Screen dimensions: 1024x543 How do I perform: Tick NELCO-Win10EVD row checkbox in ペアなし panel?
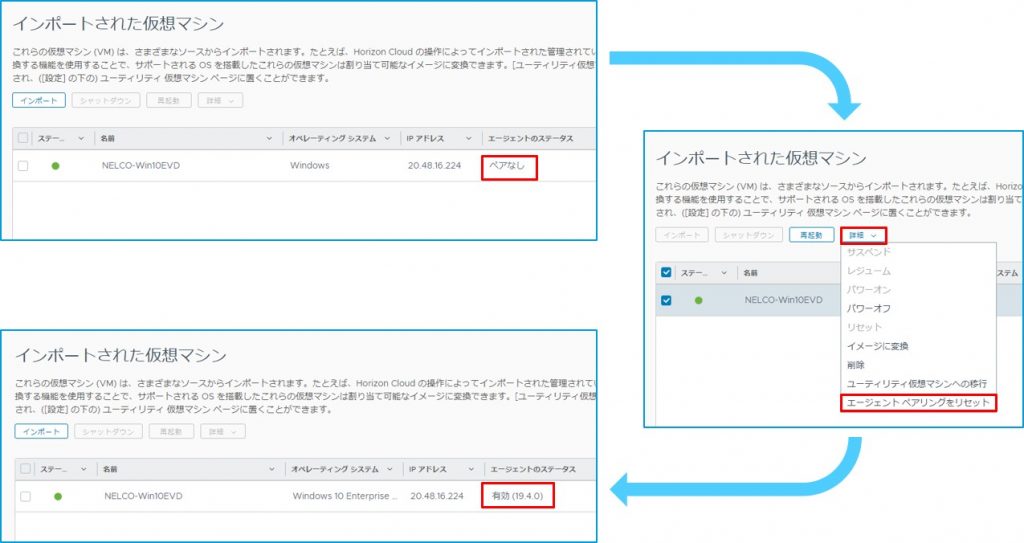pos(24,166)
